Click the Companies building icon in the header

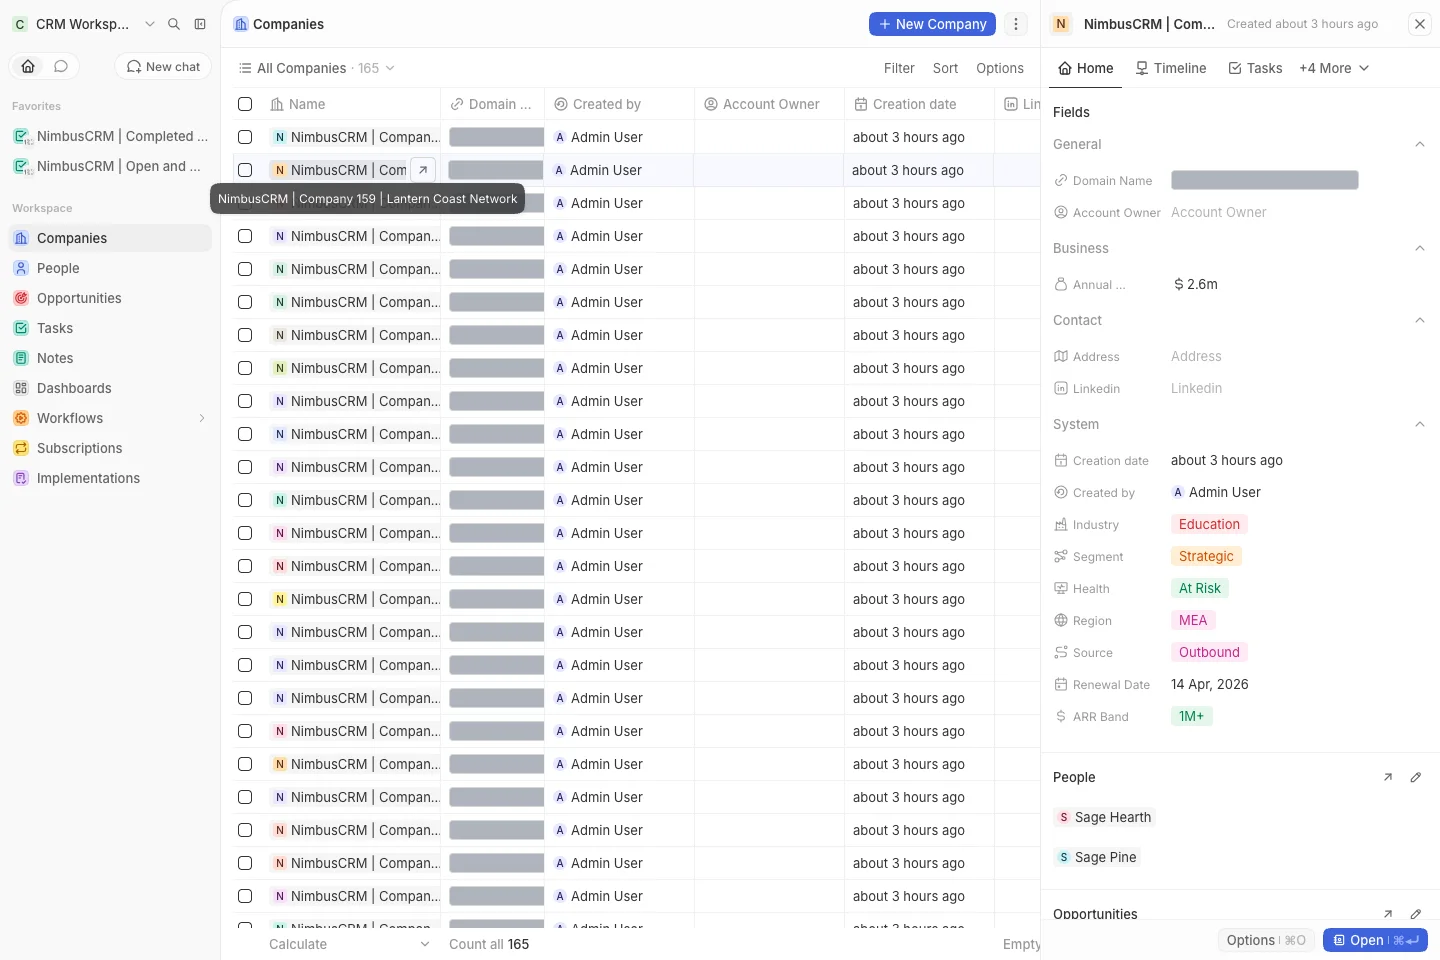click(x=241, y=24)
